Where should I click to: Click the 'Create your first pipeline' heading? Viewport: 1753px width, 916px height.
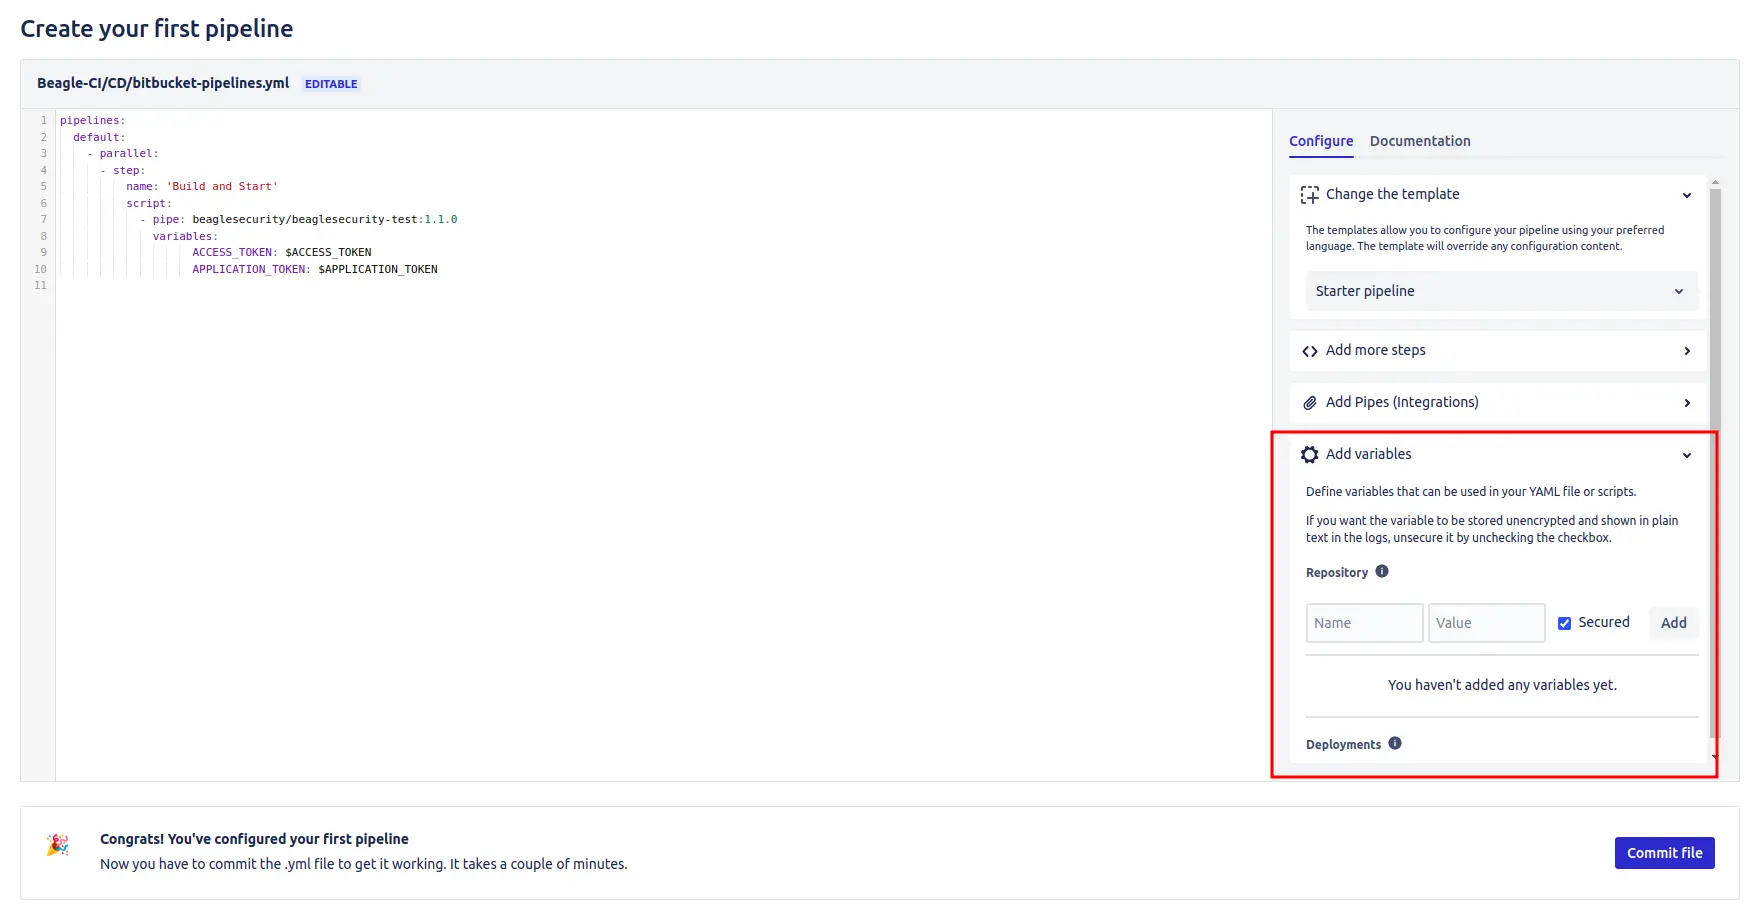pyautogui.click(x=157, y=29)
